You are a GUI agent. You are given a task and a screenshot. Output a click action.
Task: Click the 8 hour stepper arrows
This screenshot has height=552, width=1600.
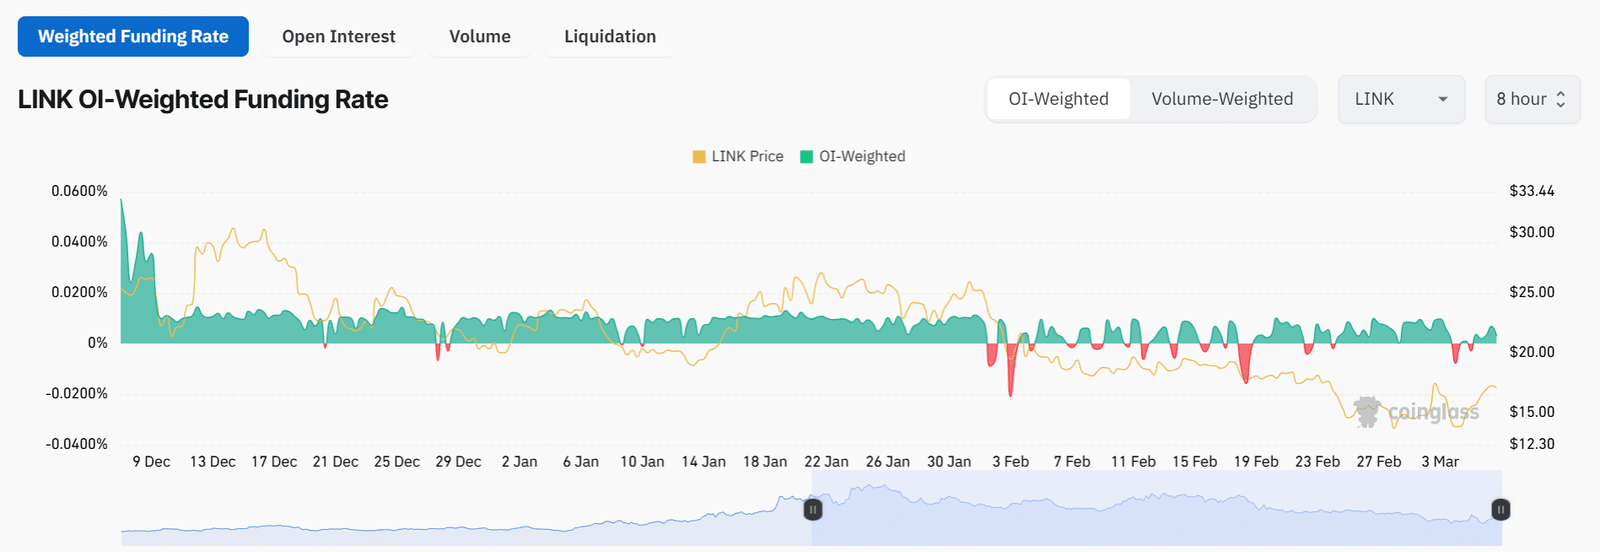(1560, 100)
